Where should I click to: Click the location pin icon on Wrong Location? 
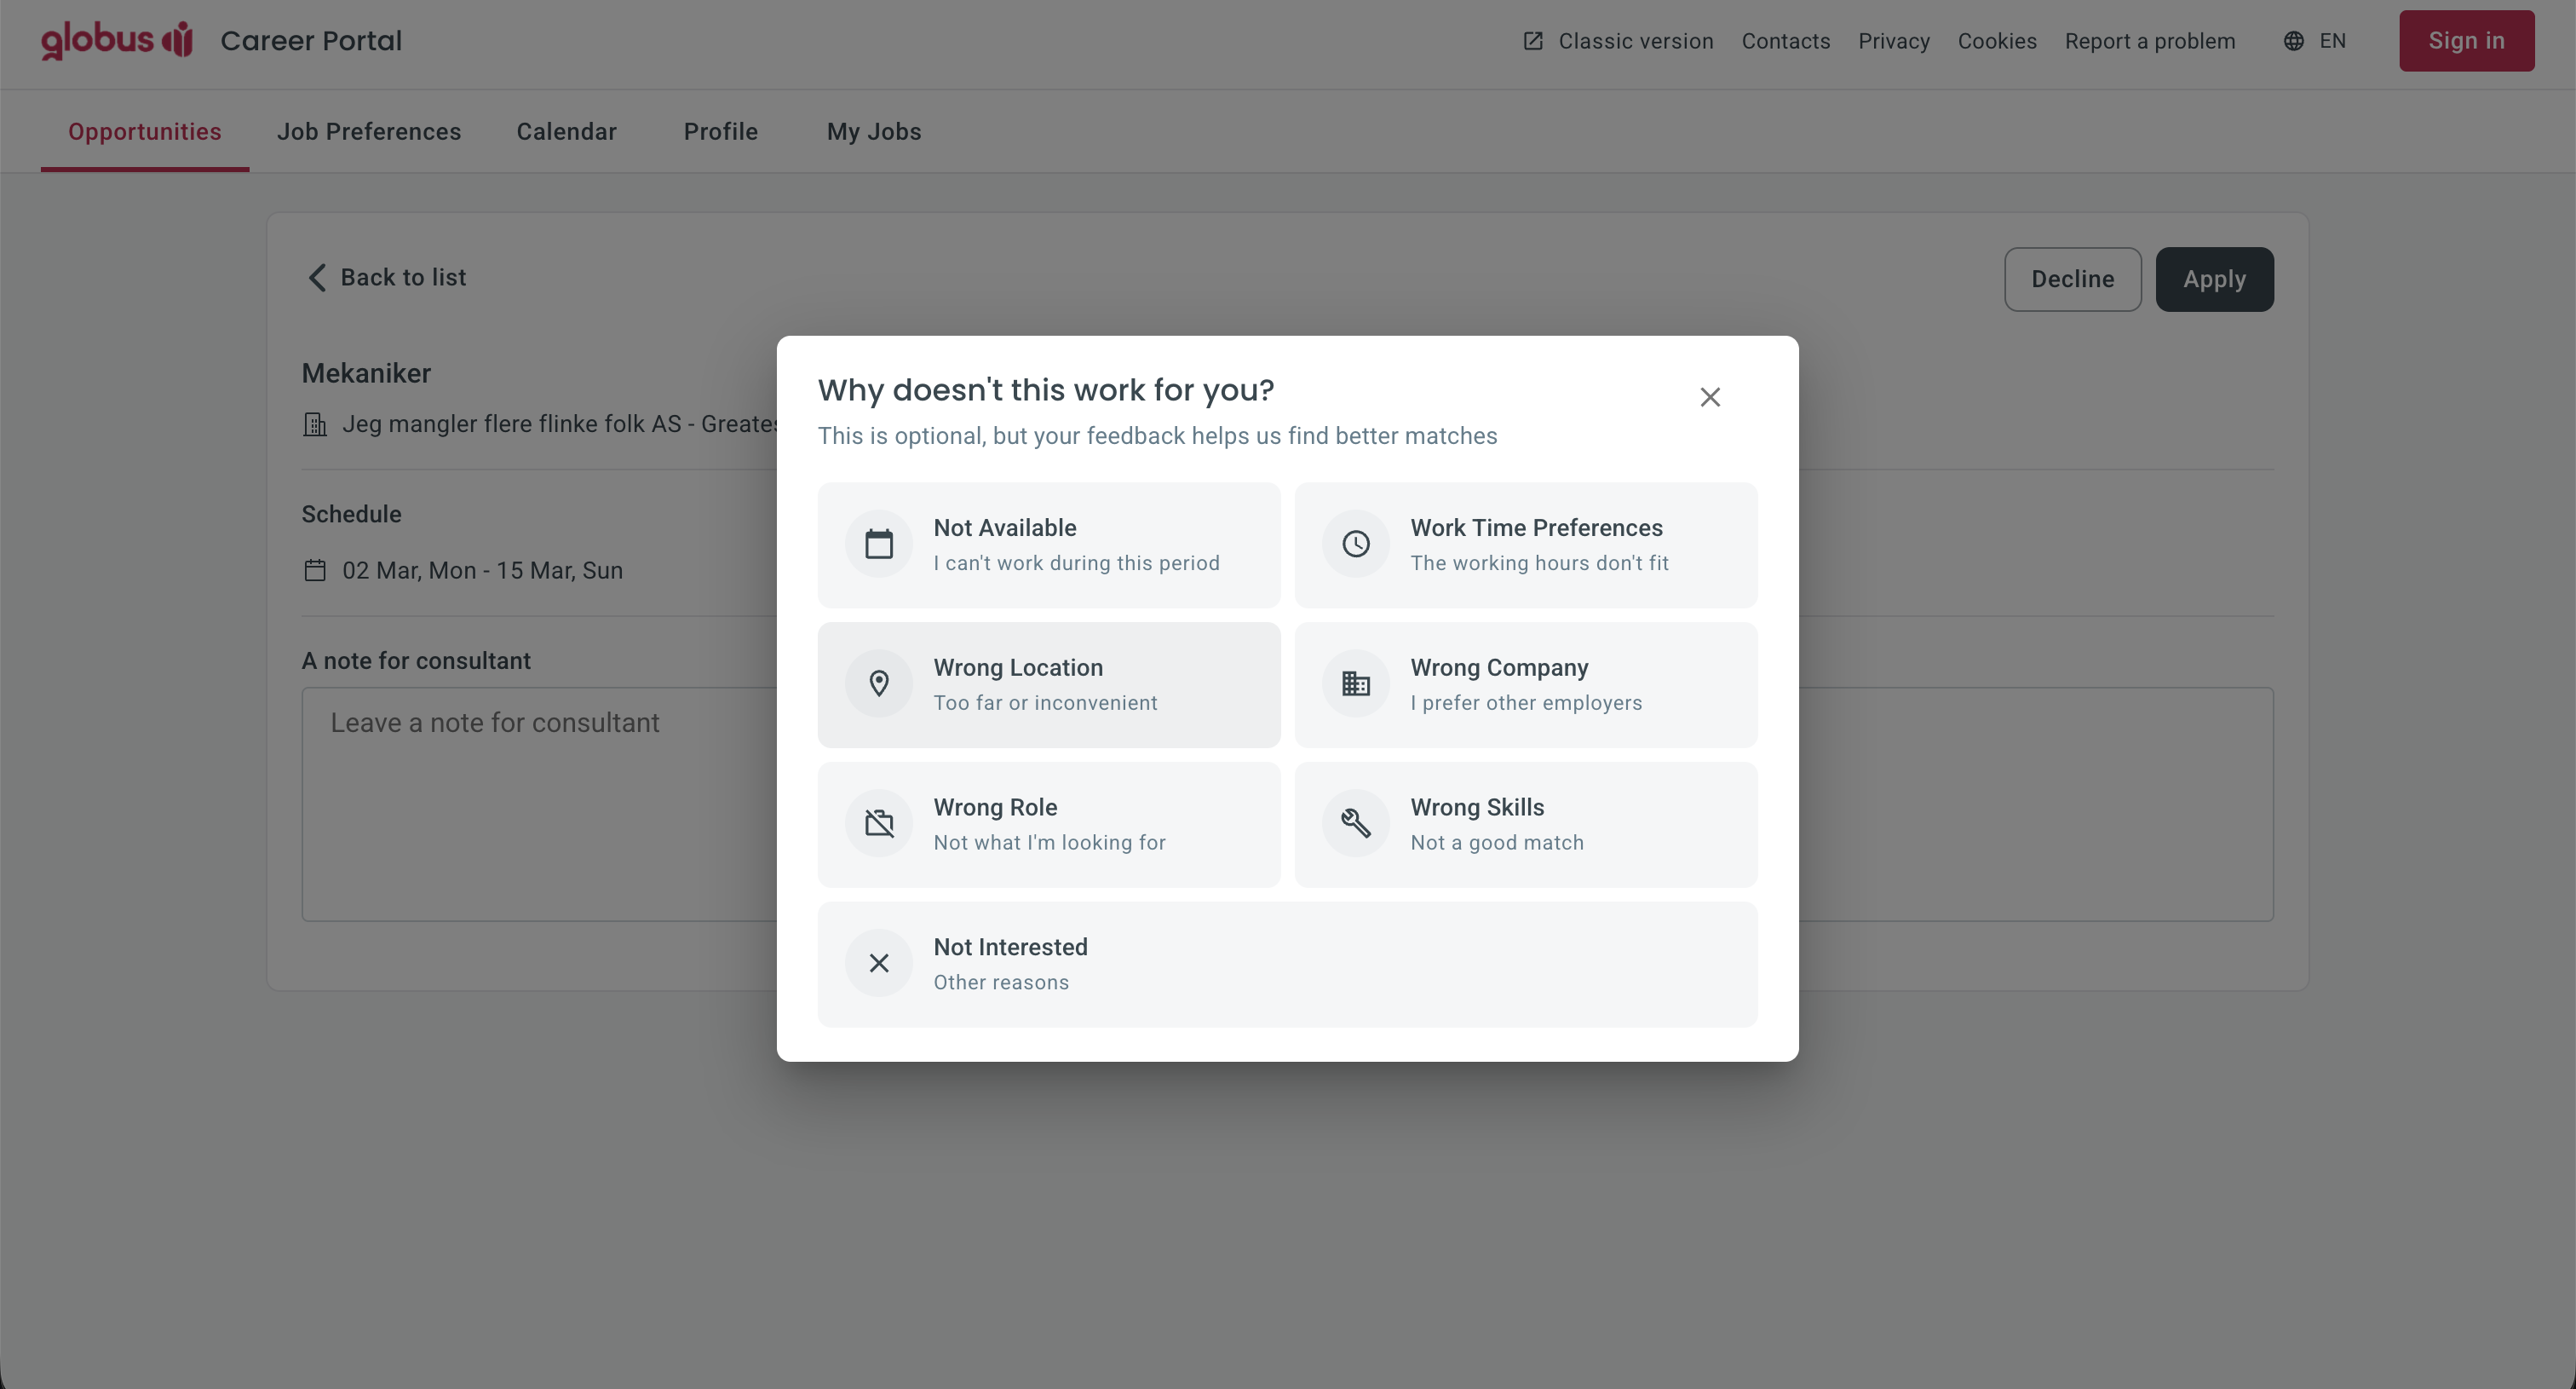point(878,683)
